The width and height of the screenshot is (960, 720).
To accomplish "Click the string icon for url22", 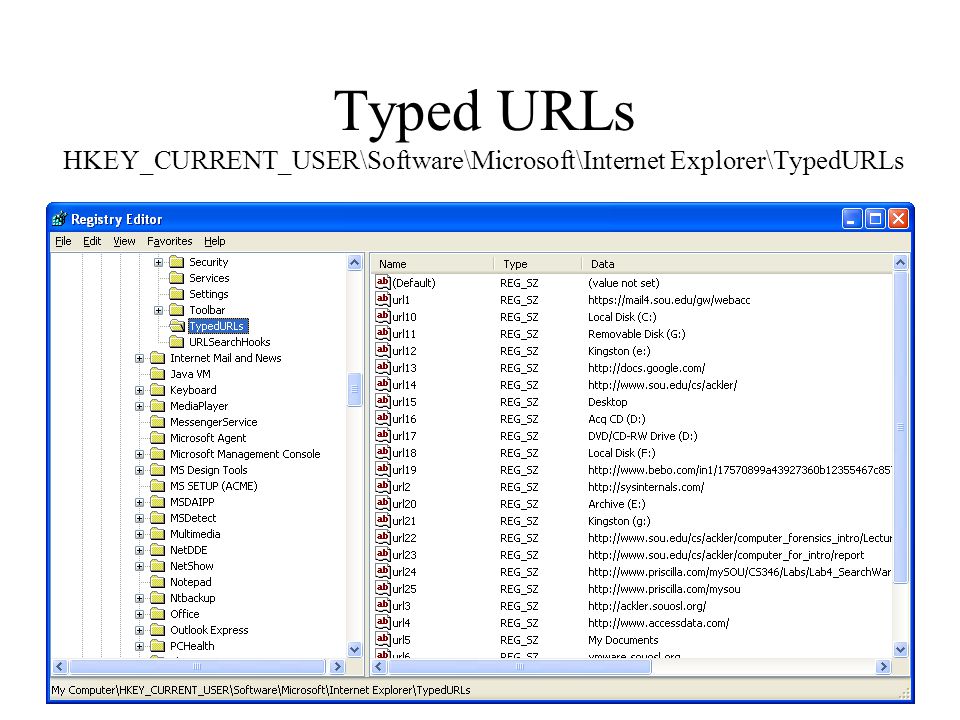I will tap(383, 538).
